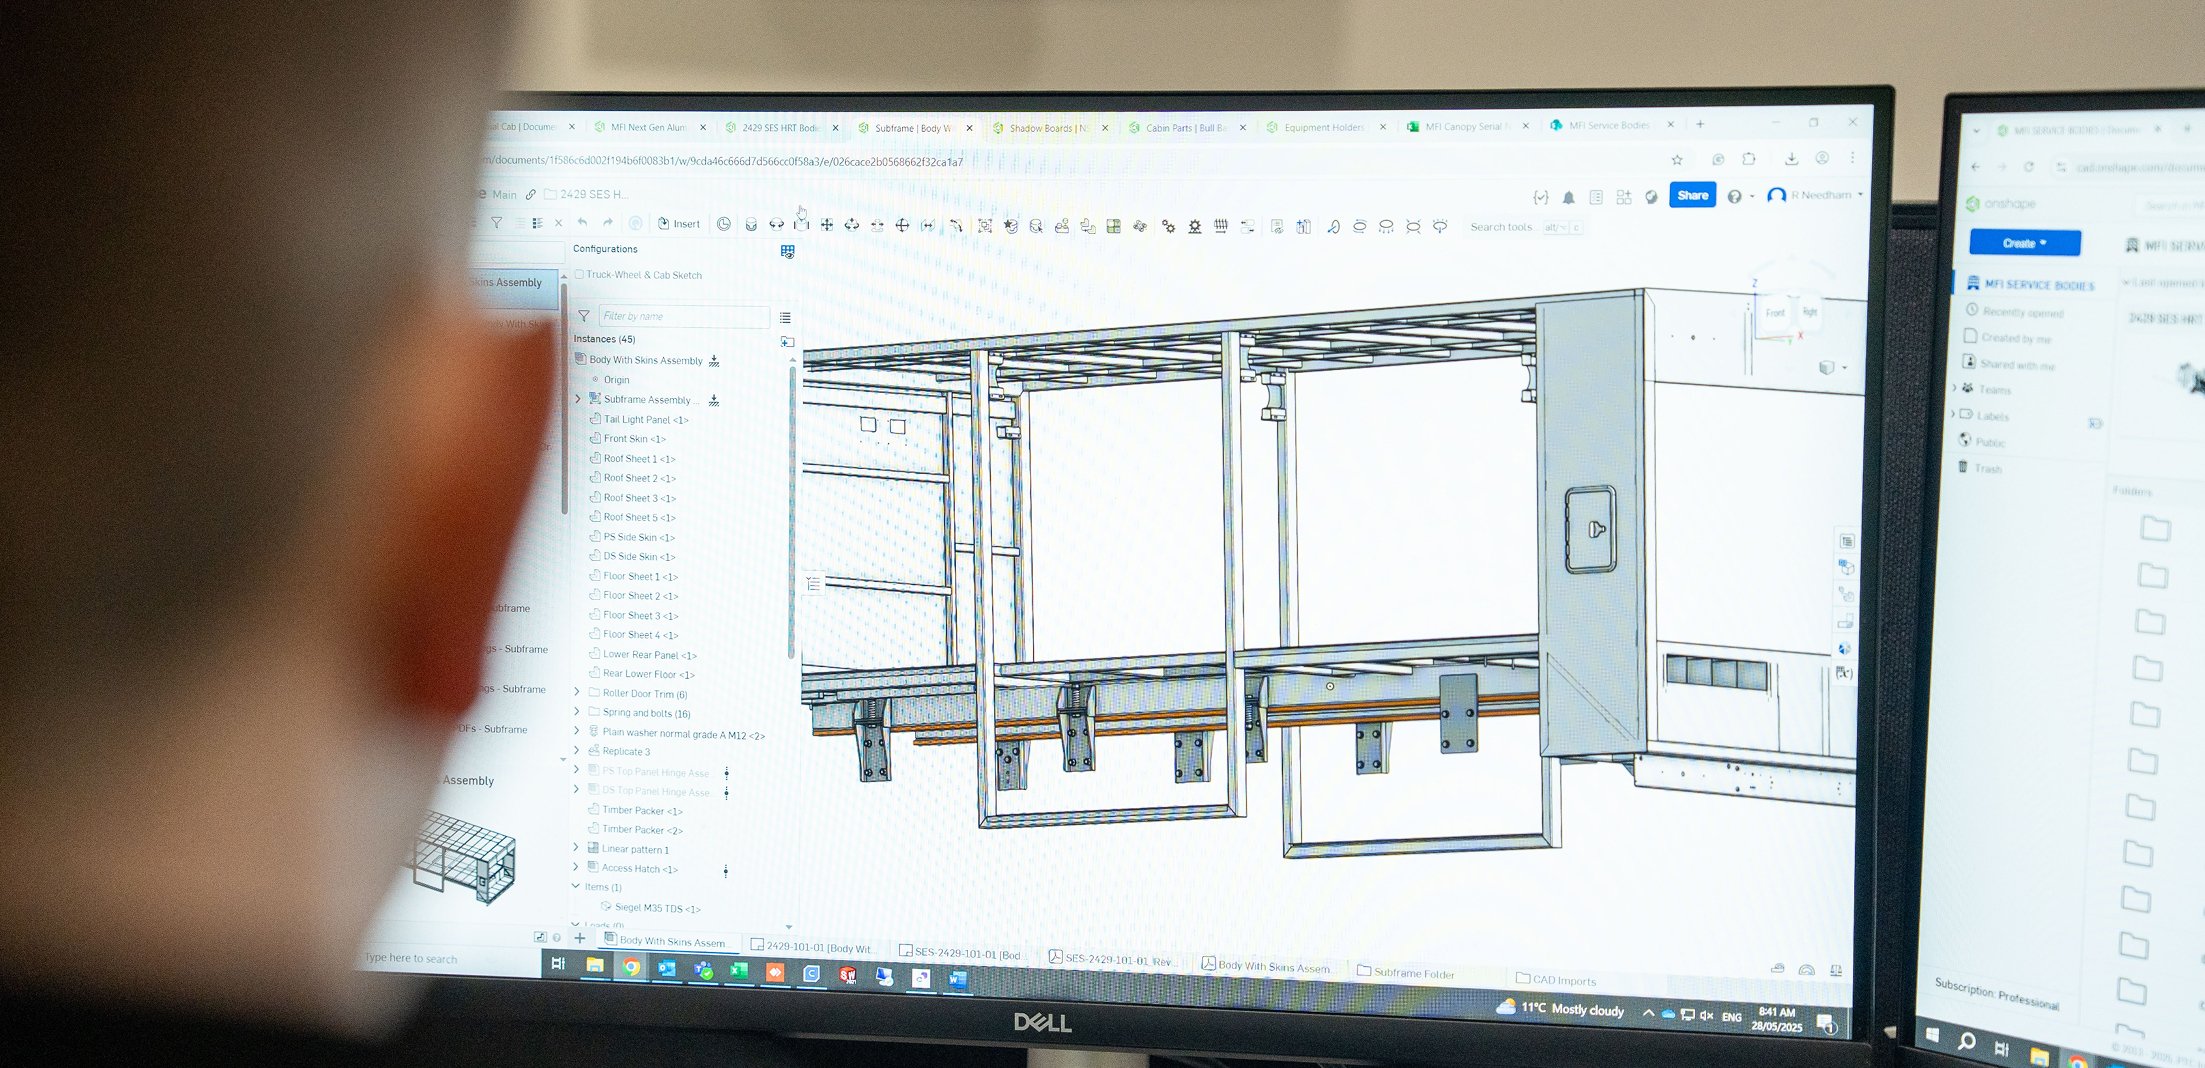Image resolution: width=2205 pixels, height=1068 pixels.
Task: Click the Create button in right monitor Onshape
Action: 2025,243
